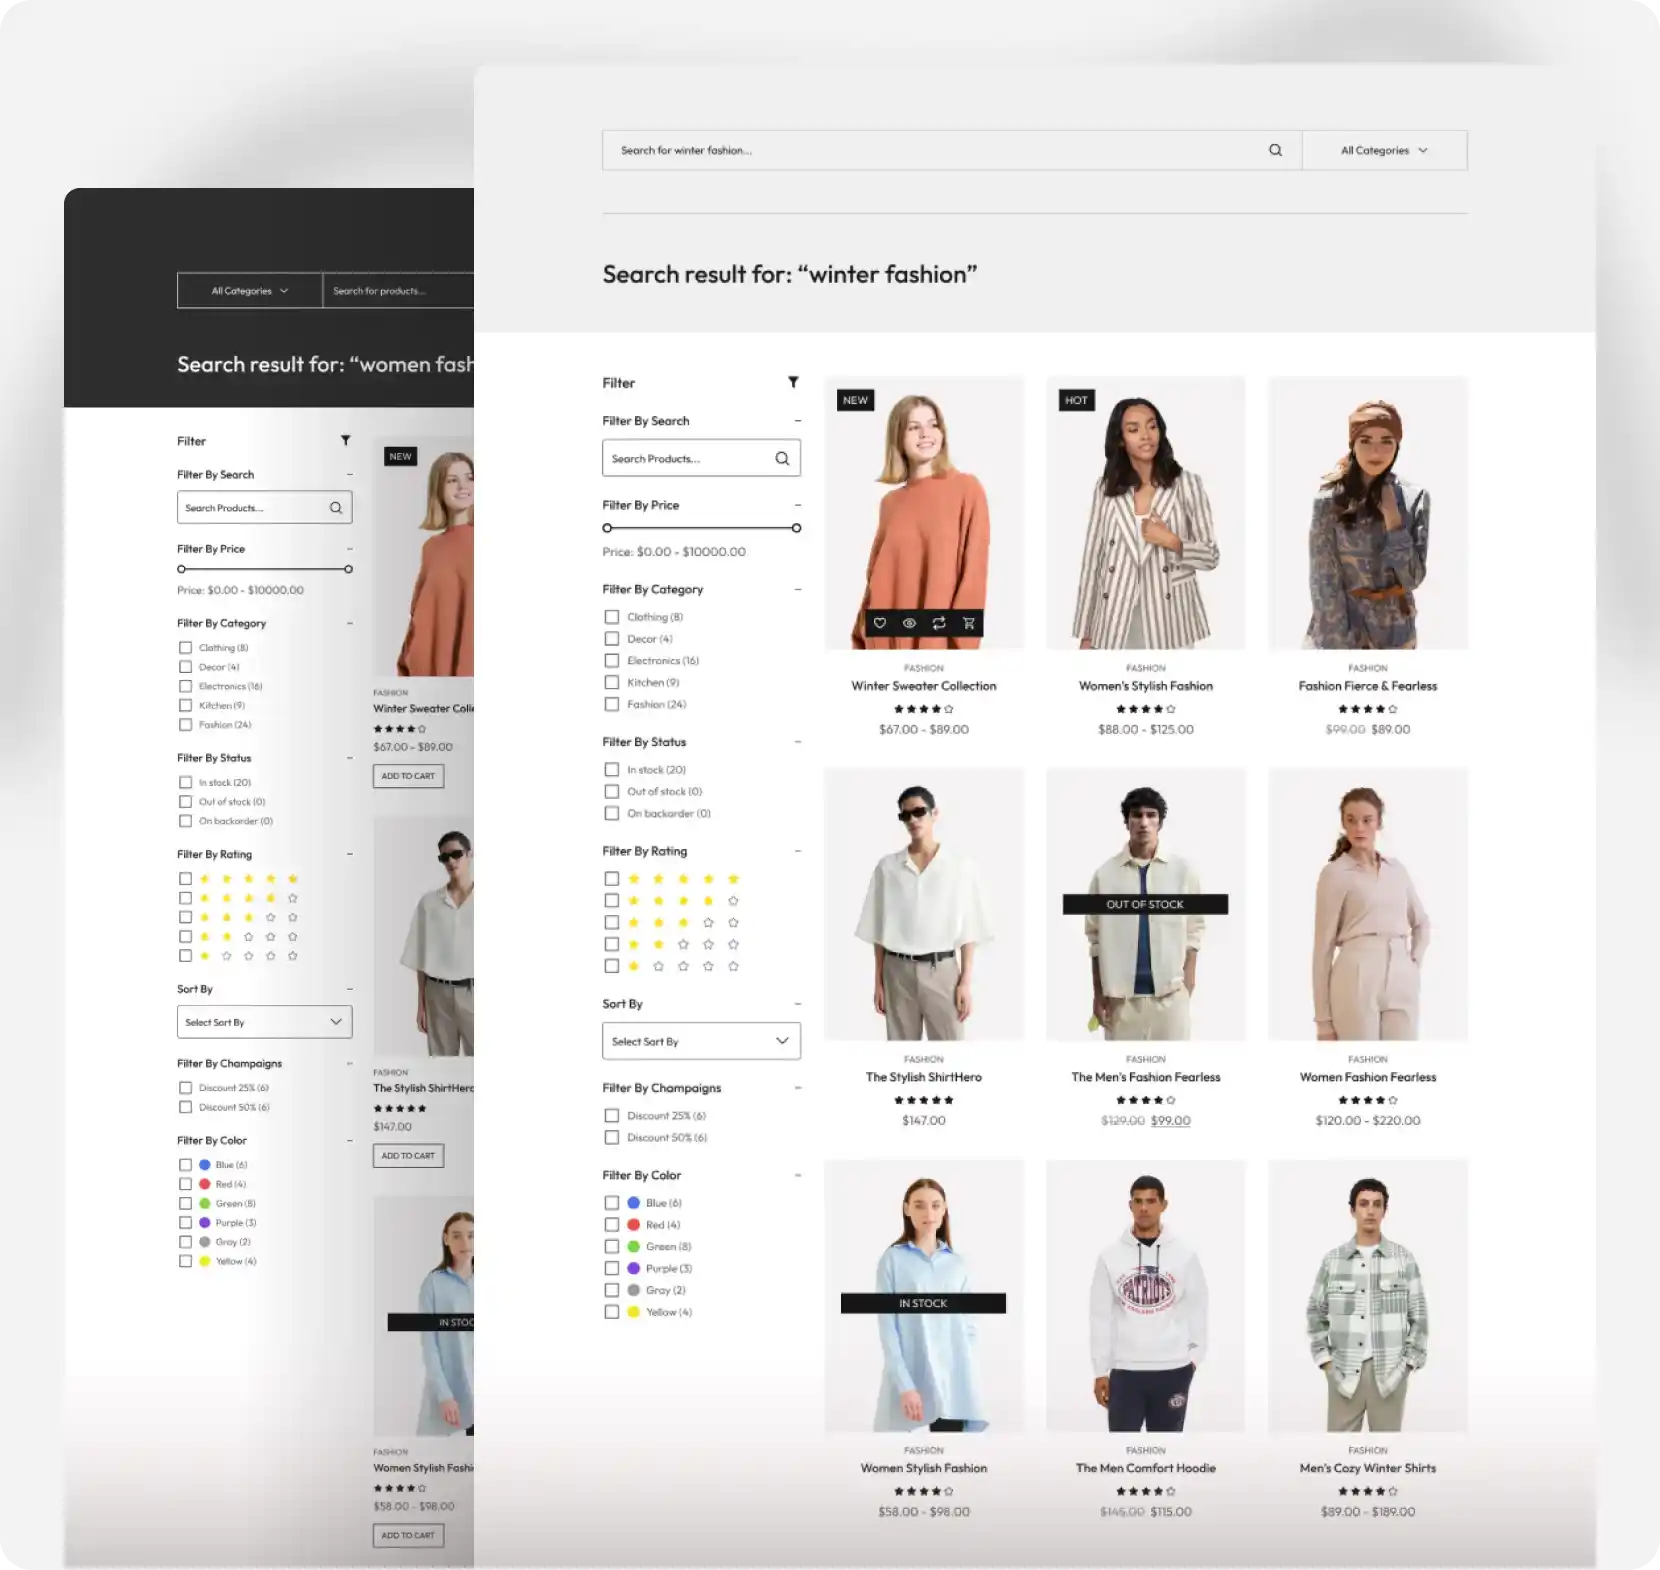The height and width of the screenshot is (1570, 1660).
Task: Enable the In stock (20) status filter
Action: 611,769
